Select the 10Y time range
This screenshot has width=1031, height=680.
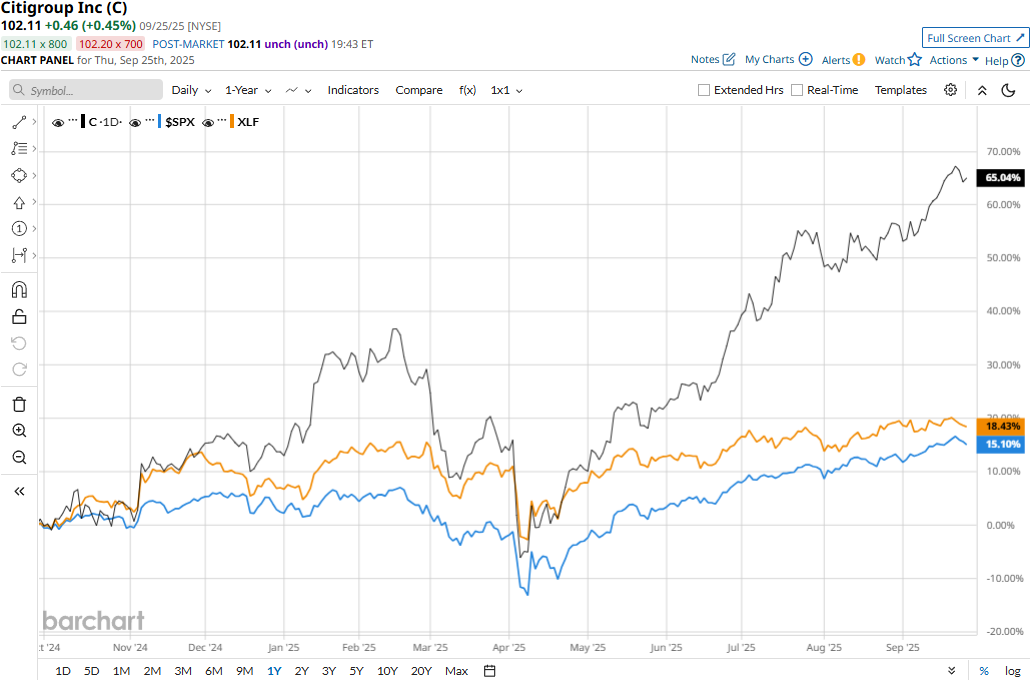pos(387,671)
